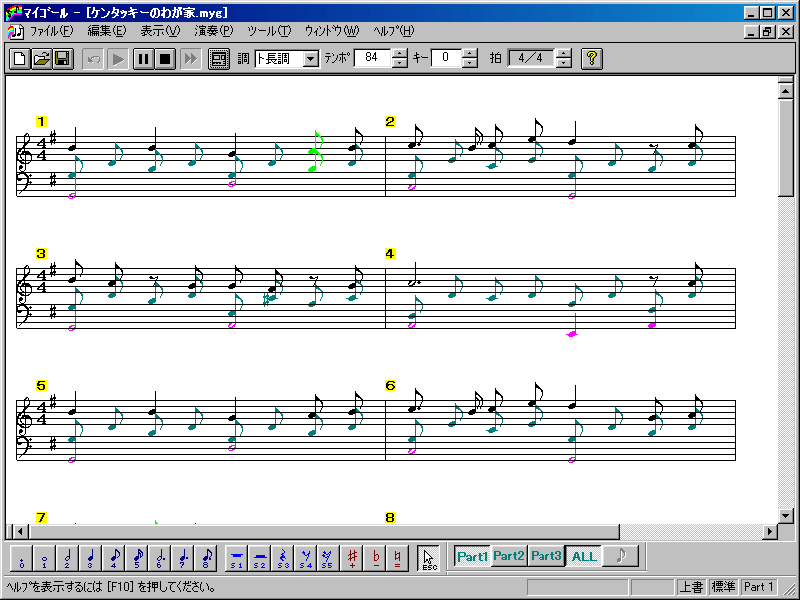The width and height of the screenshot is (800, 600).
Task: Start playback with the play button
Action: (118, 59)
